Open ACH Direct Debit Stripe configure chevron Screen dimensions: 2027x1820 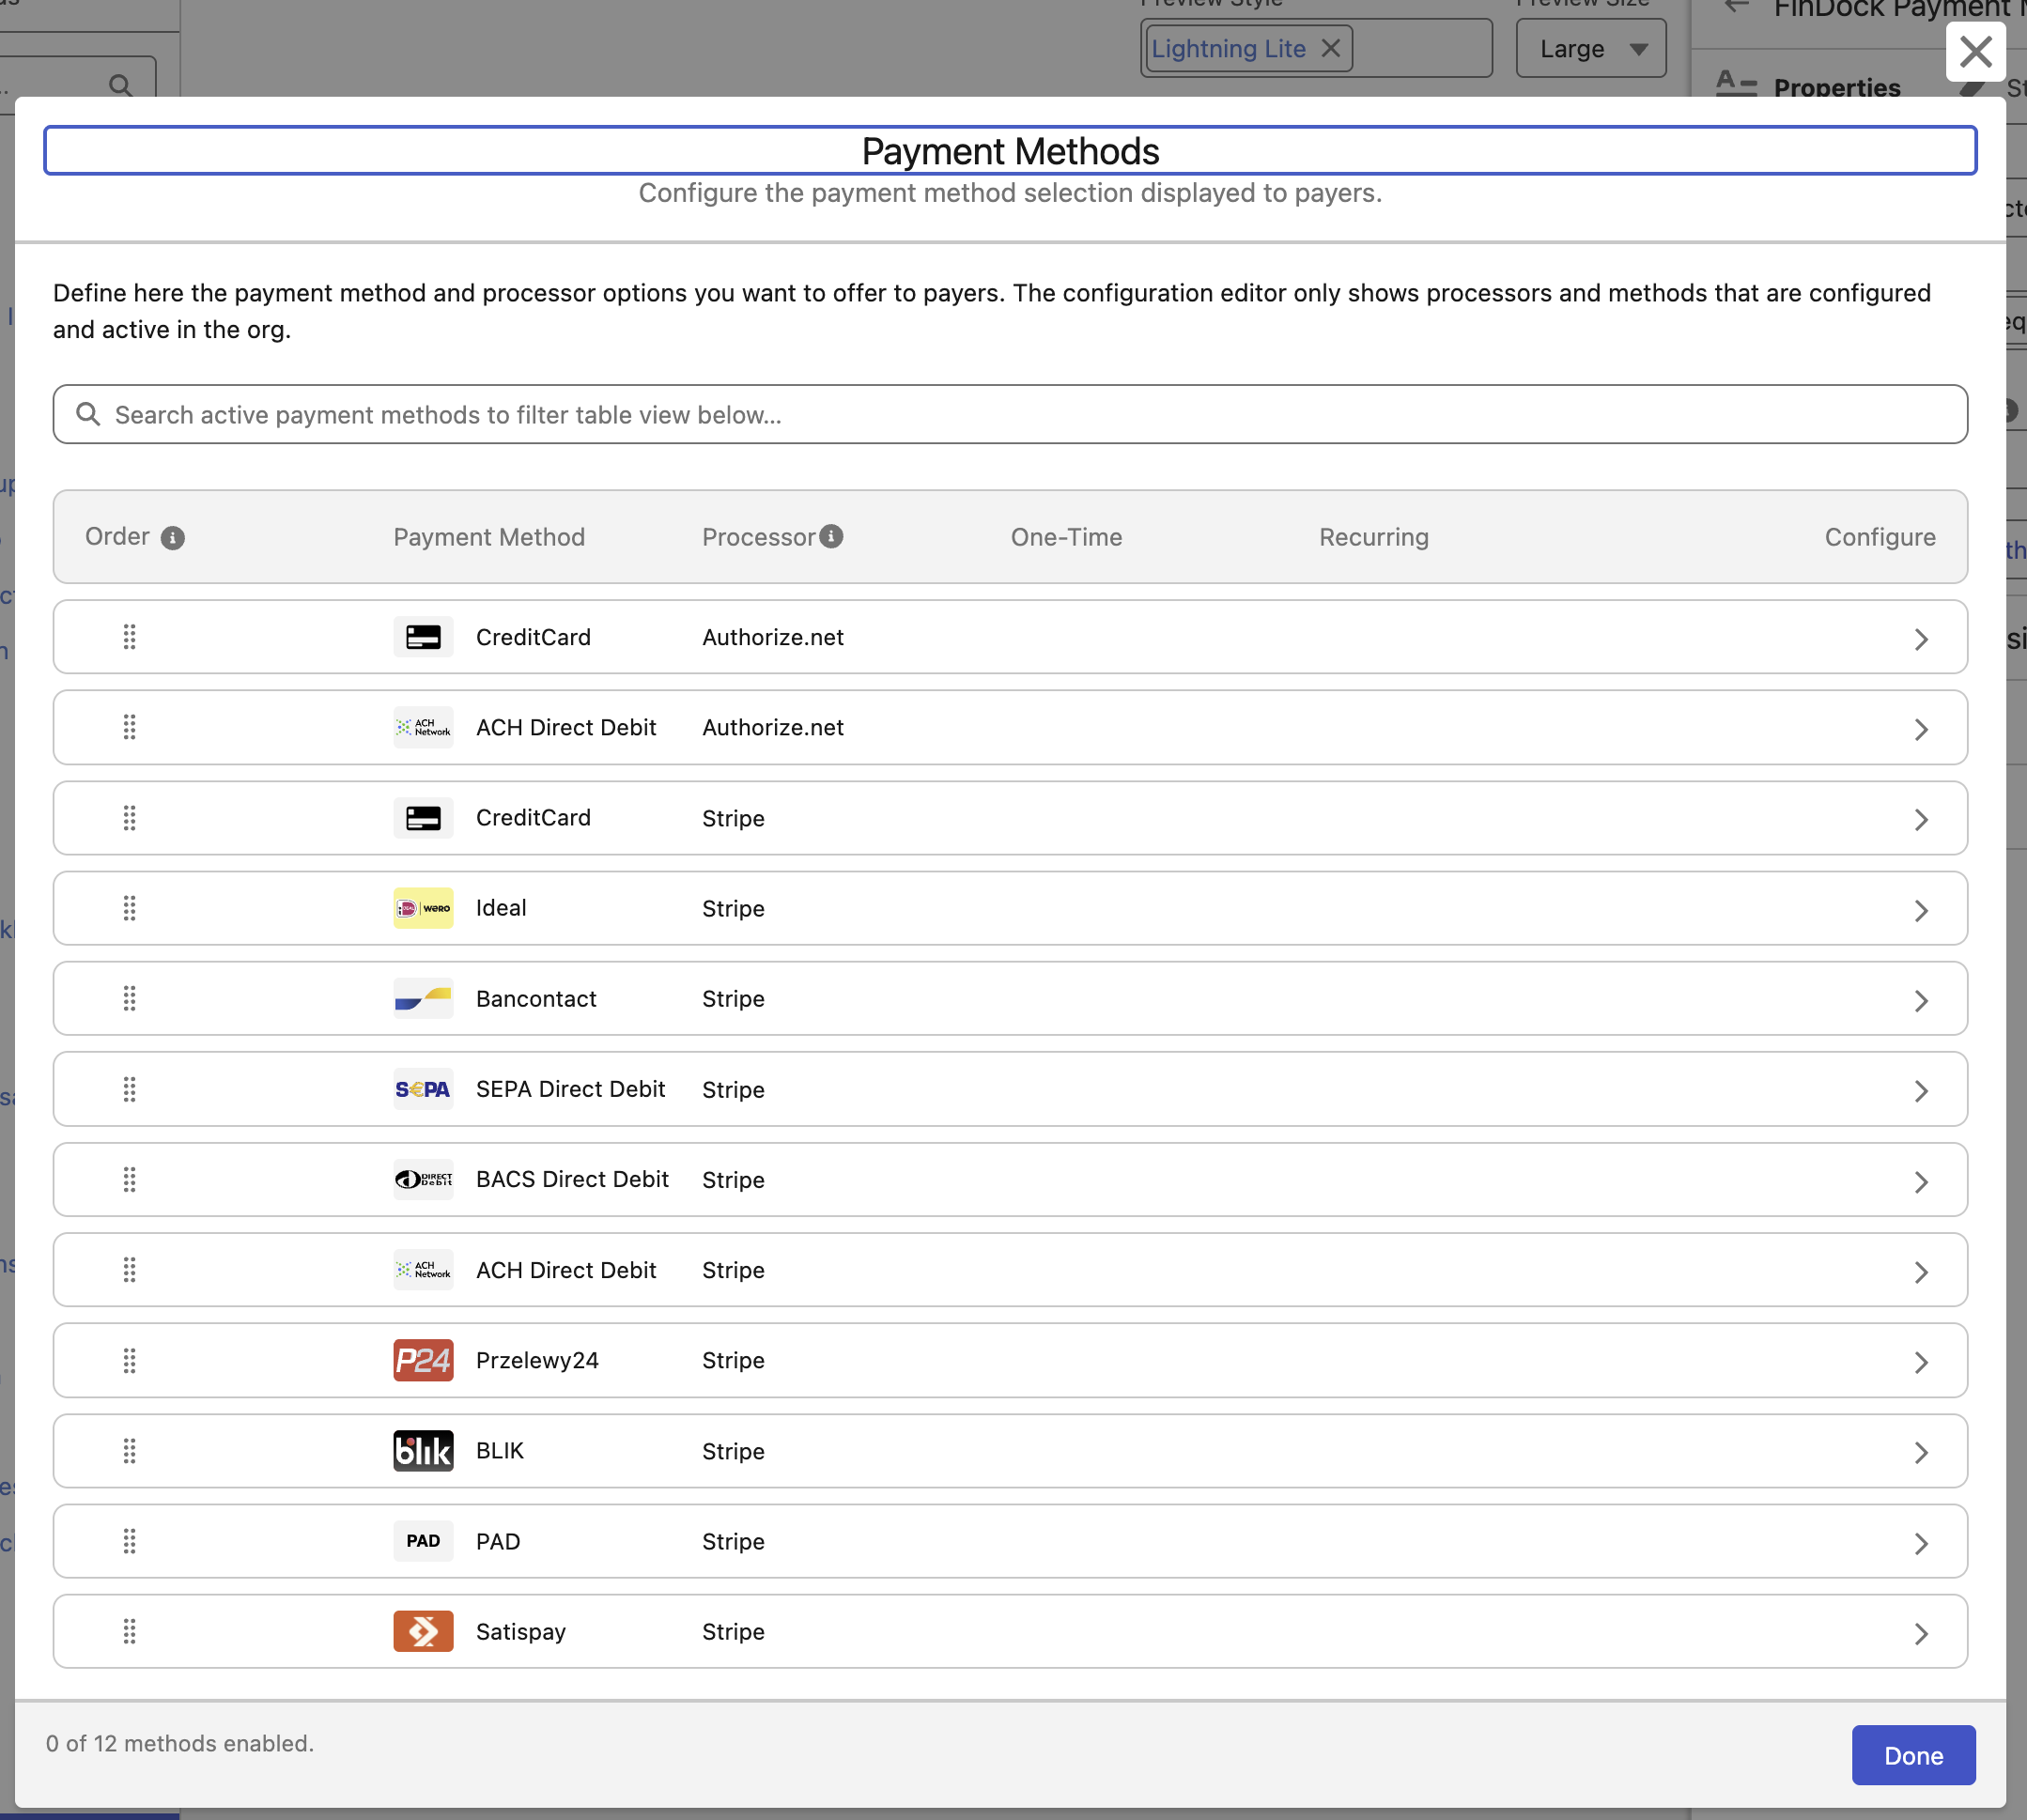tap(1921, 1272)
